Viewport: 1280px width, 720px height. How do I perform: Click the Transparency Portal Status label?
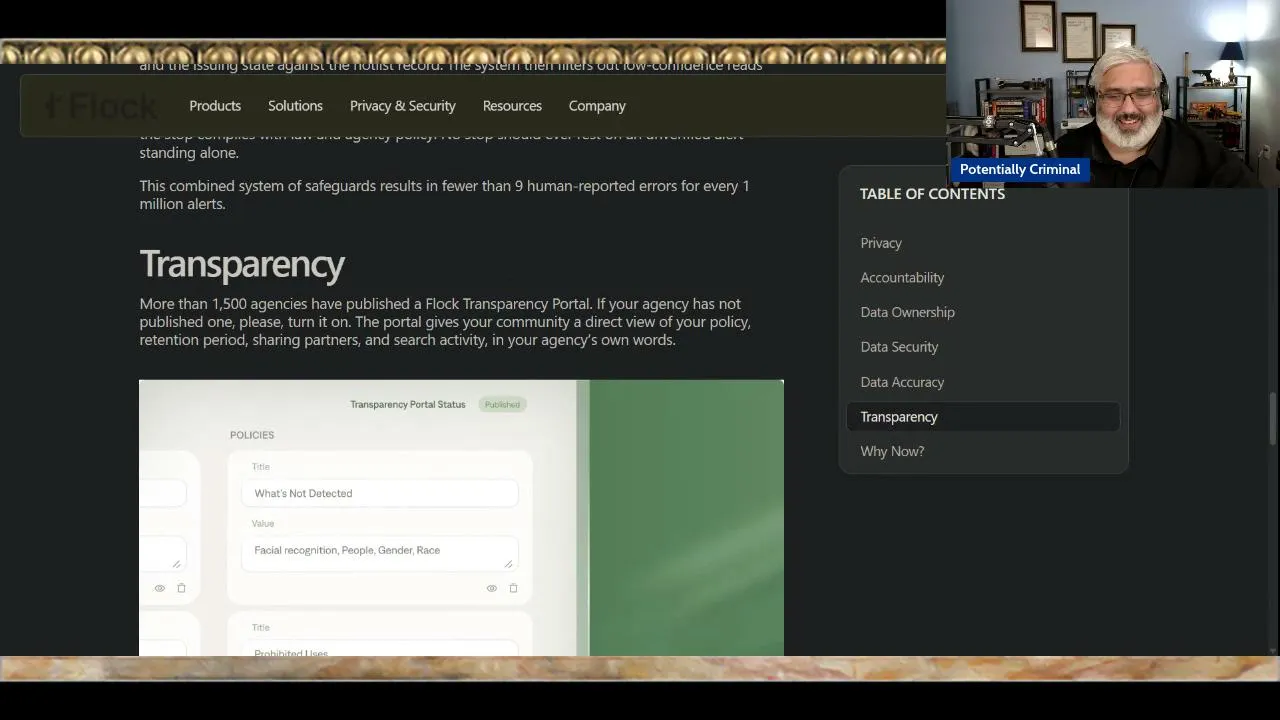(x=408, y=405)
